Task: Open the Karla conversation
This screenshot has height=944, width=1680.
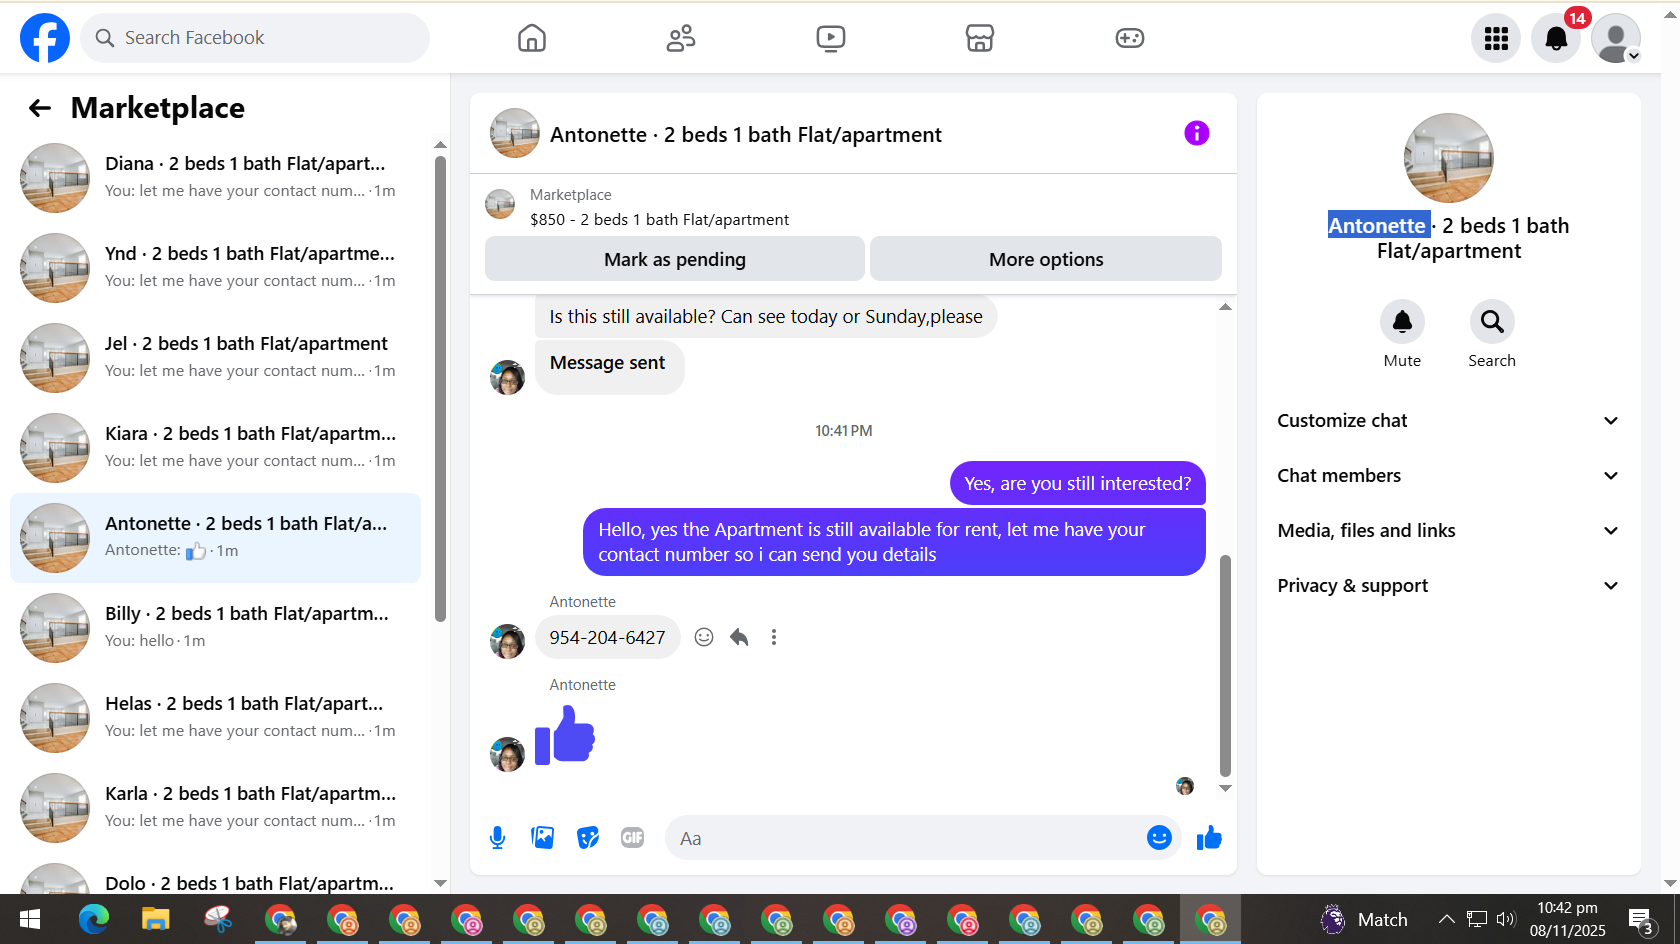Action: (x=216, y=808)
